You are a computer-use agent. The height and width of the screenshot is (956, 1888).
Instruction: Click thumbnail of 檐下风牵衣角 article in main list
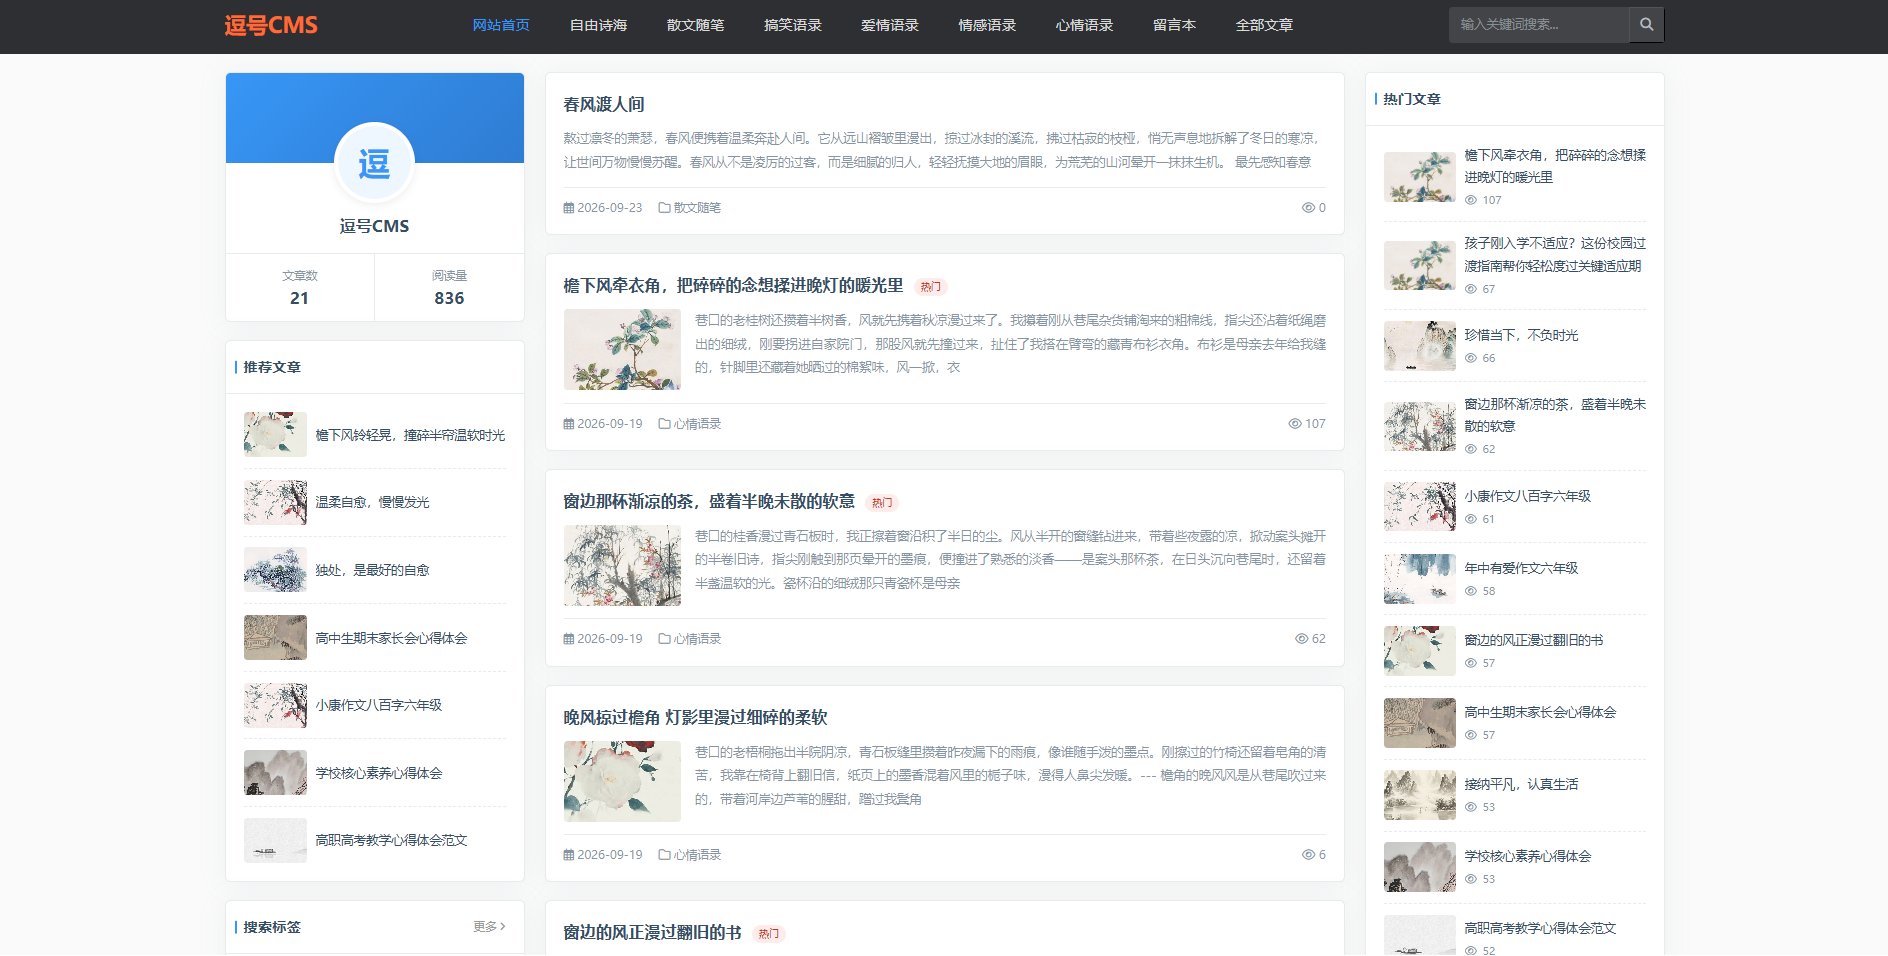pyautogui.click(x=622, y=349)
